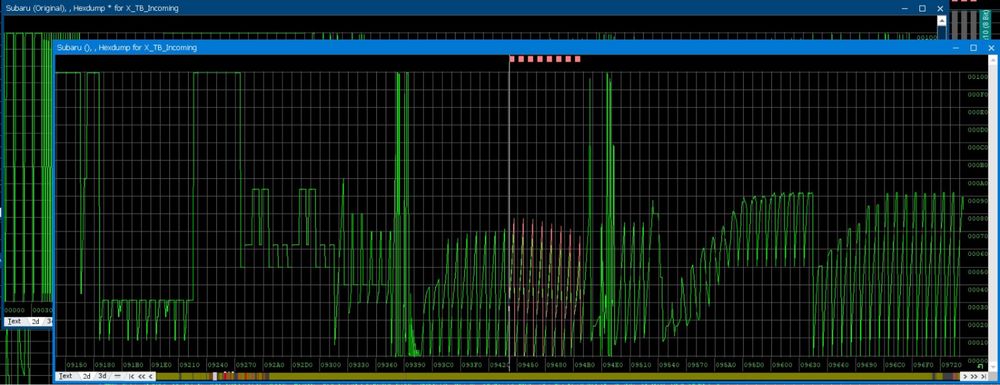This screenshot has height=385, width=1000.
Task: Click address label 09240 on the axis
Action: click(218, 365)
